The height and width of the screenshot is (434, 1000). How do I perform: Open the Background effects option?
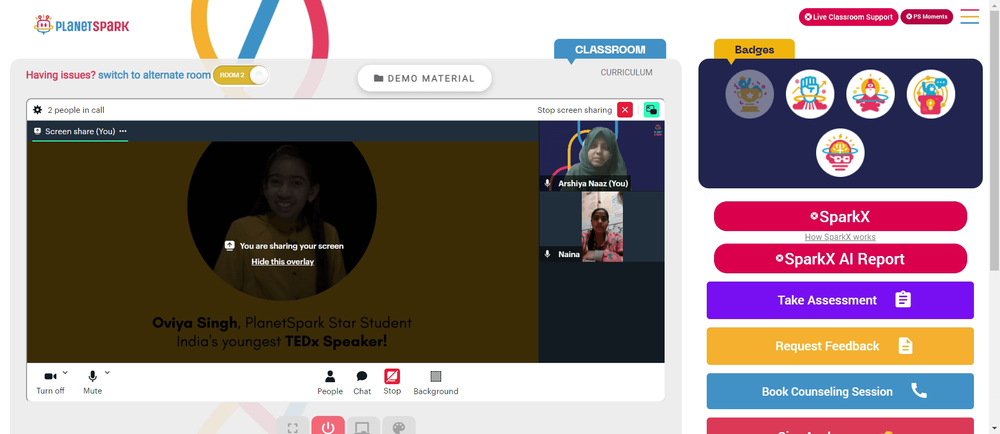436,382
